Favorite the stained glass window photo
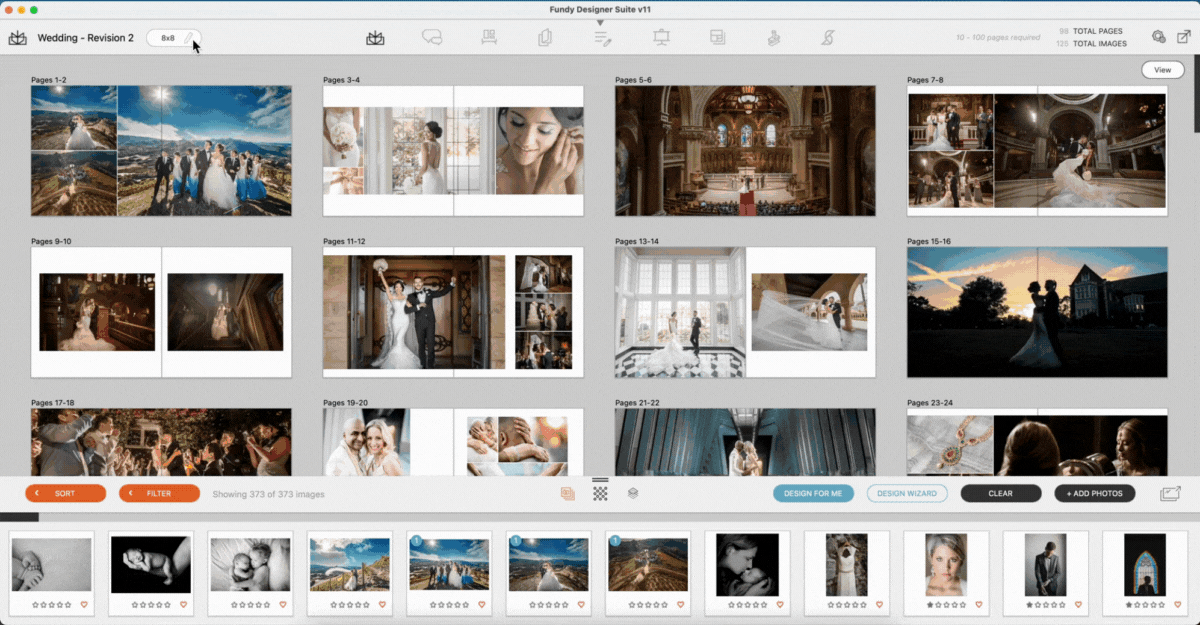 pyautogui.click(x=1177, y=604)
